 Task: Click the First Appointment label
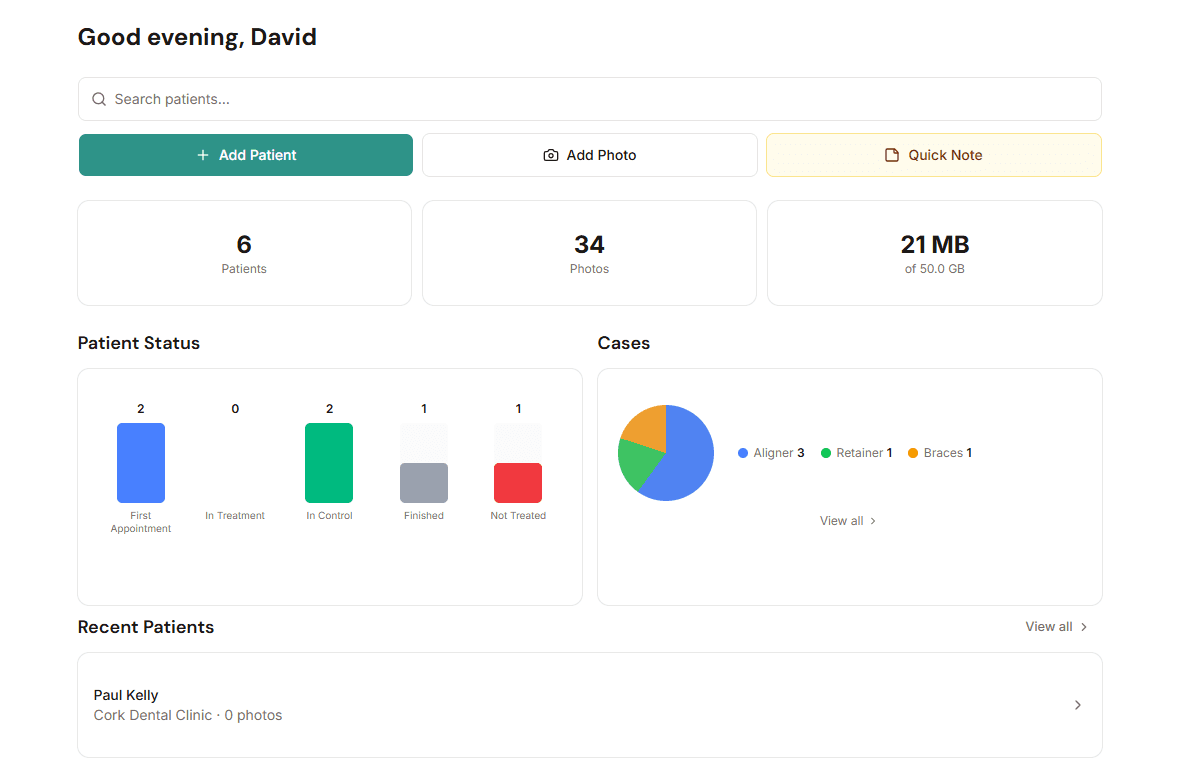pyautogui.click(x=141, y=522)
